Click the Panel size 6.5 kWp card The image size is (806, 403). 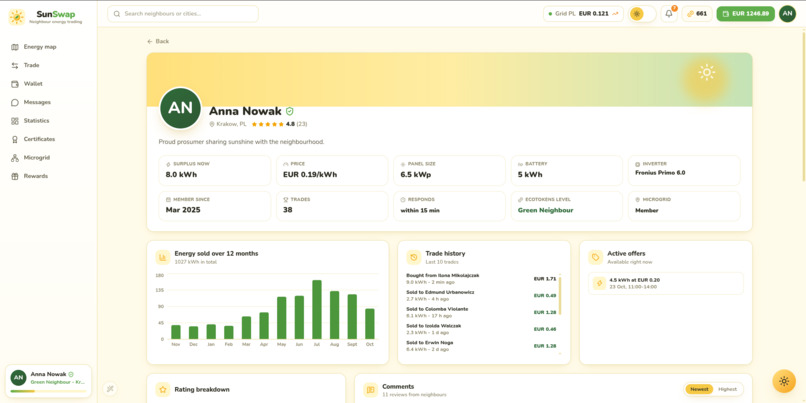tap(449, 171)
